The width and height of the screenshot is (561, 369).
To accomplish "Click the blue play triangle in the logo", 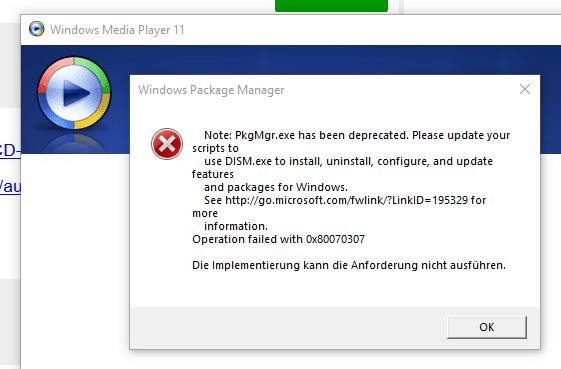I will 76,93.
